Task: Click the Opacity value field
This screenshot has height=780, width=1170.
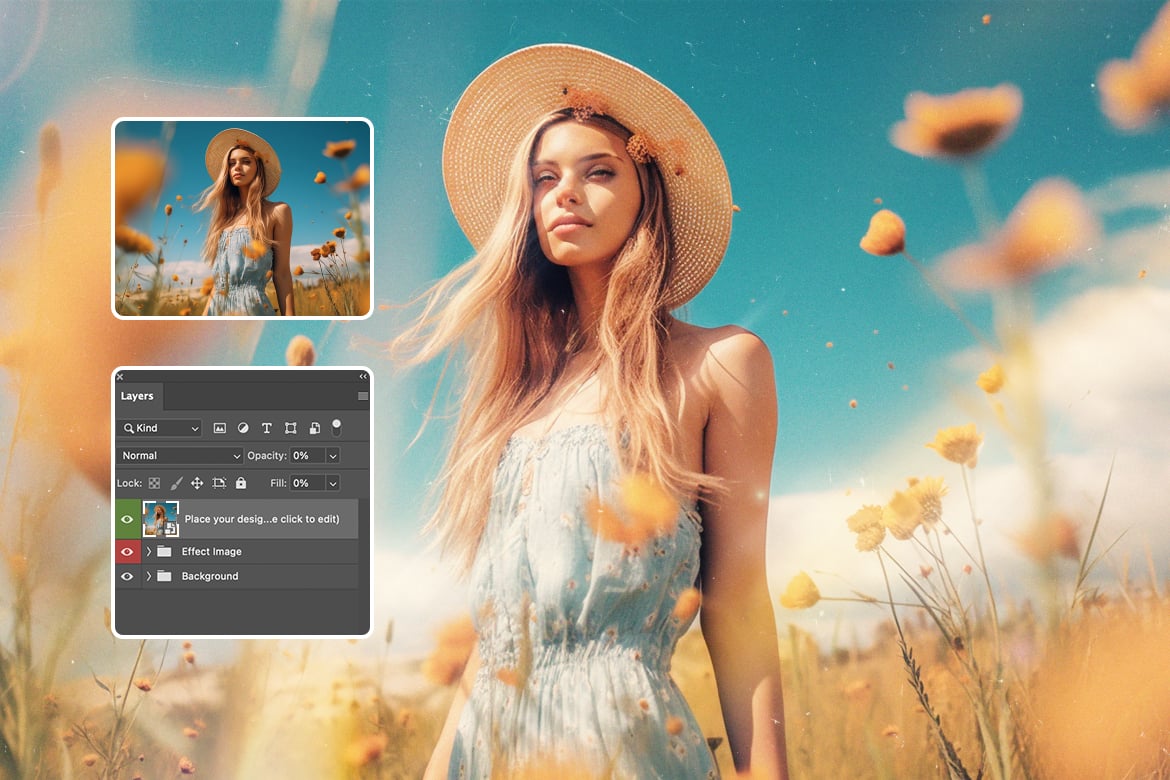Action: click(307, 455)
